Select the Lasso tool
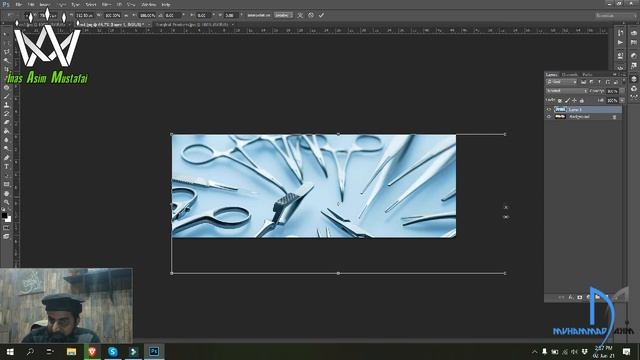The height and width of the screenshot is (360, 640). point(6,52)
